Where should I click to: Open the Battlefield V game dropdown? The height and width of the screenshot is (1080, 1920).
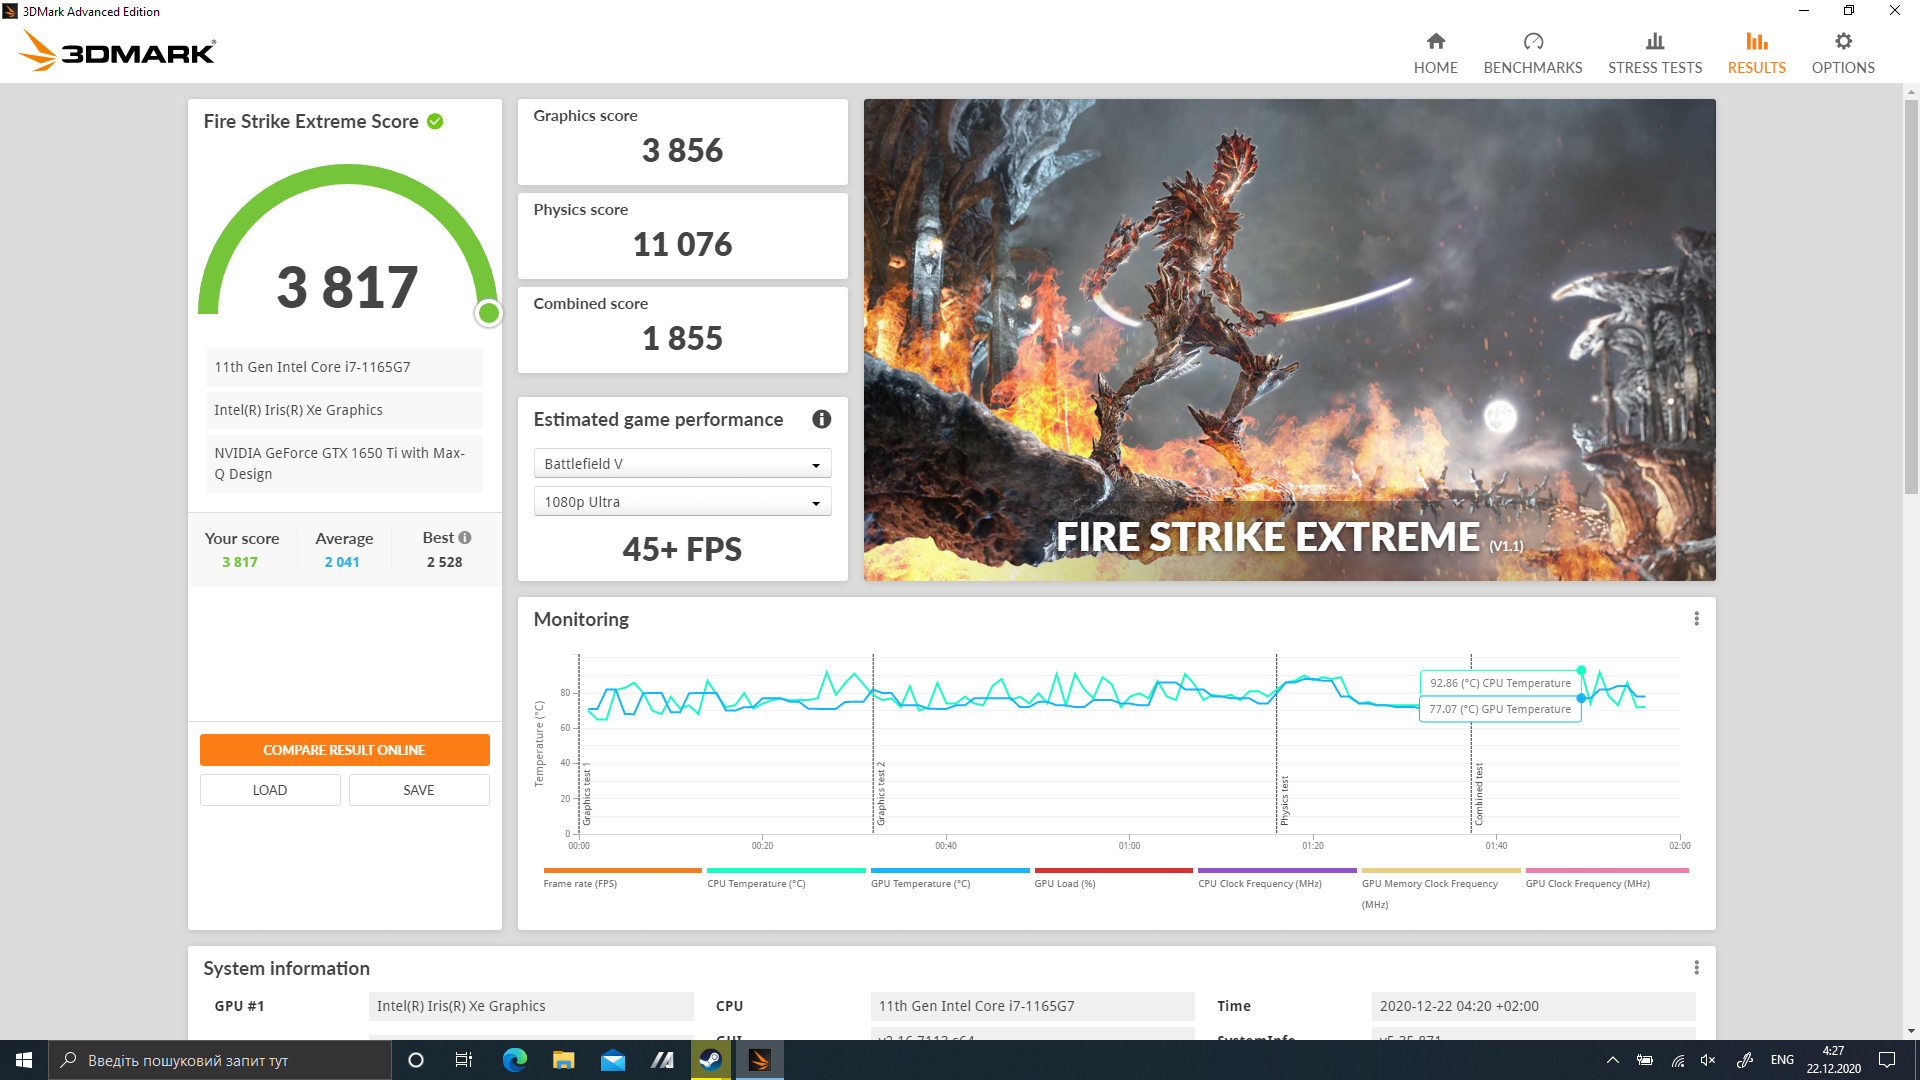[682, 464]
